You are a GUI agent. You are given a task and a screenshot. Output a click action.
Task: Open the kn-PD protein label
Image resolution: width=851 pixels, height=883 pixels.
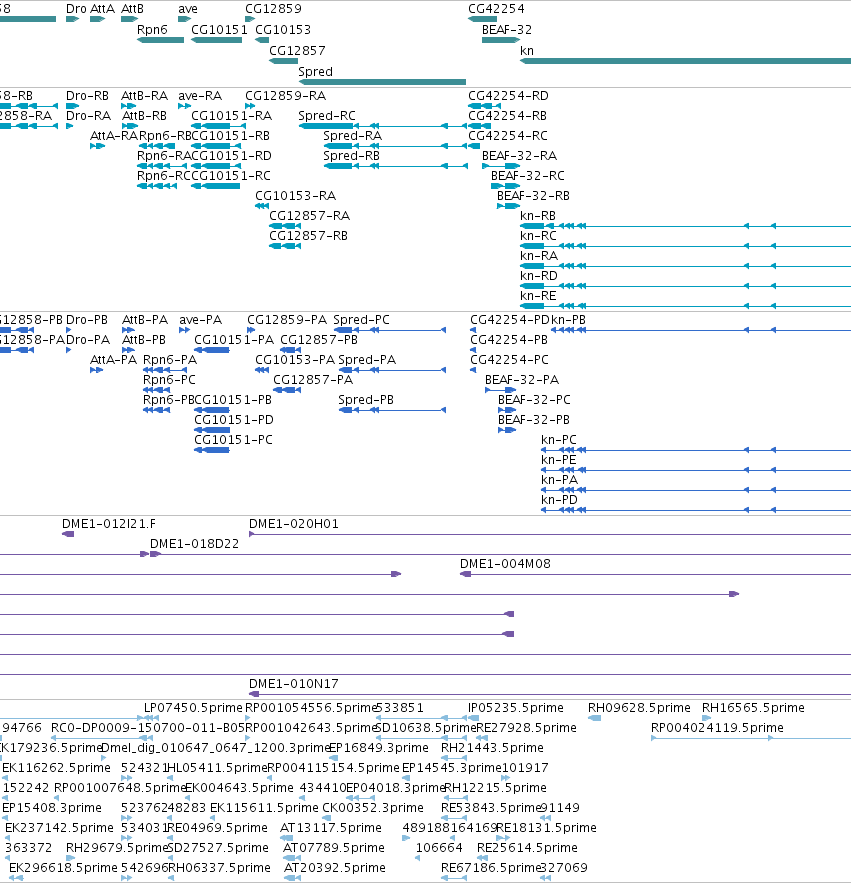coord(559,500)
